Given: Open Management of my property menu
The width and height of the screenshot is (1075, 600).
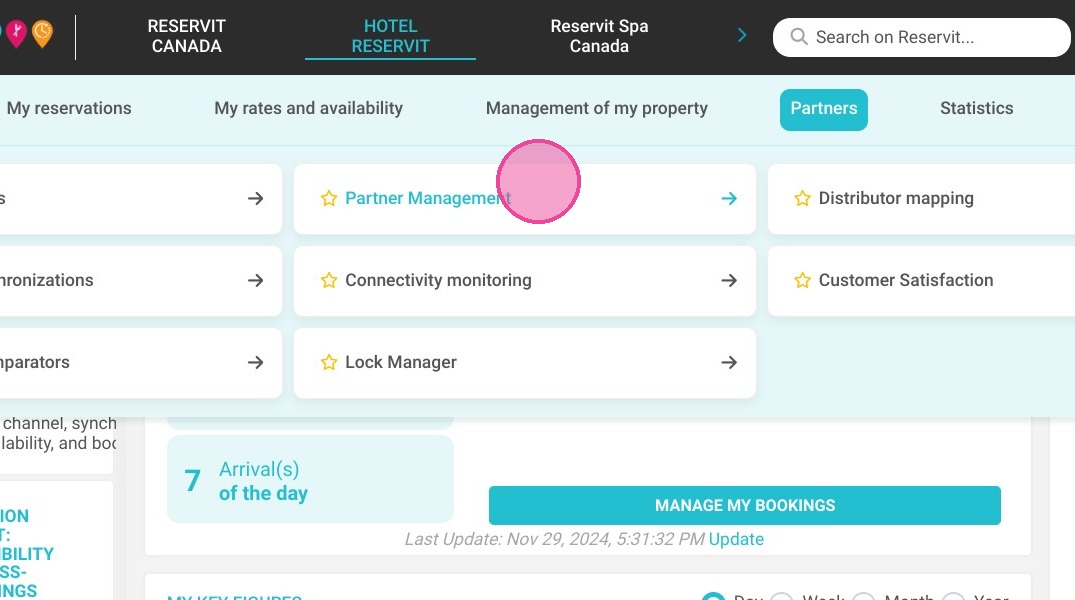Looking at the screenshot, I should pos(596,108).
